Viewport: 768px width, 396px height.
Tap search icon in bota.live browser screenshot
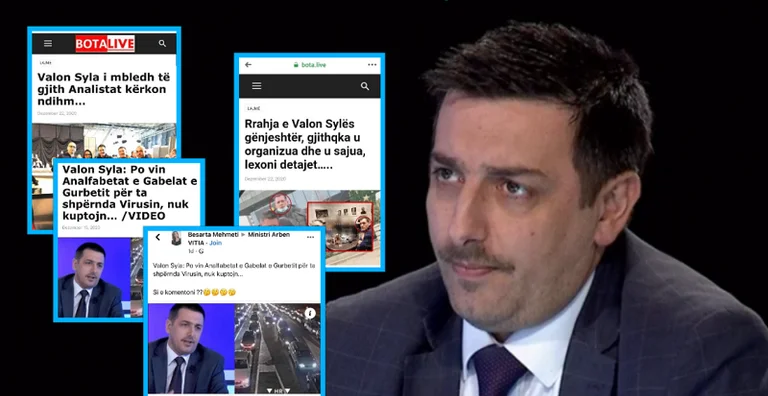[x=365, y=86]
